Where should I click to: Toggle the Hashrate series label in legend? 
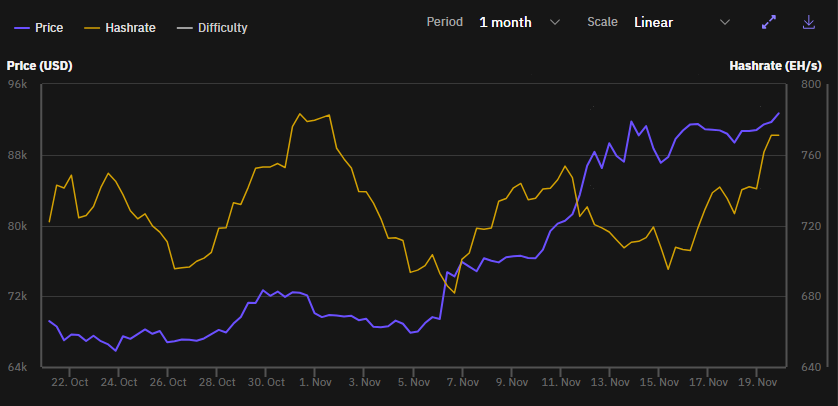coord(130,28)
